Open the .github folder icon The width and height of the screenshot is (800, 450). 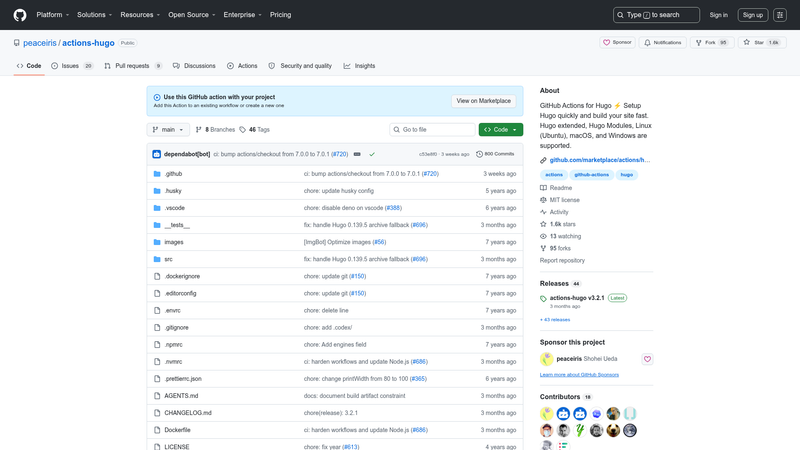tap(157, 174)
